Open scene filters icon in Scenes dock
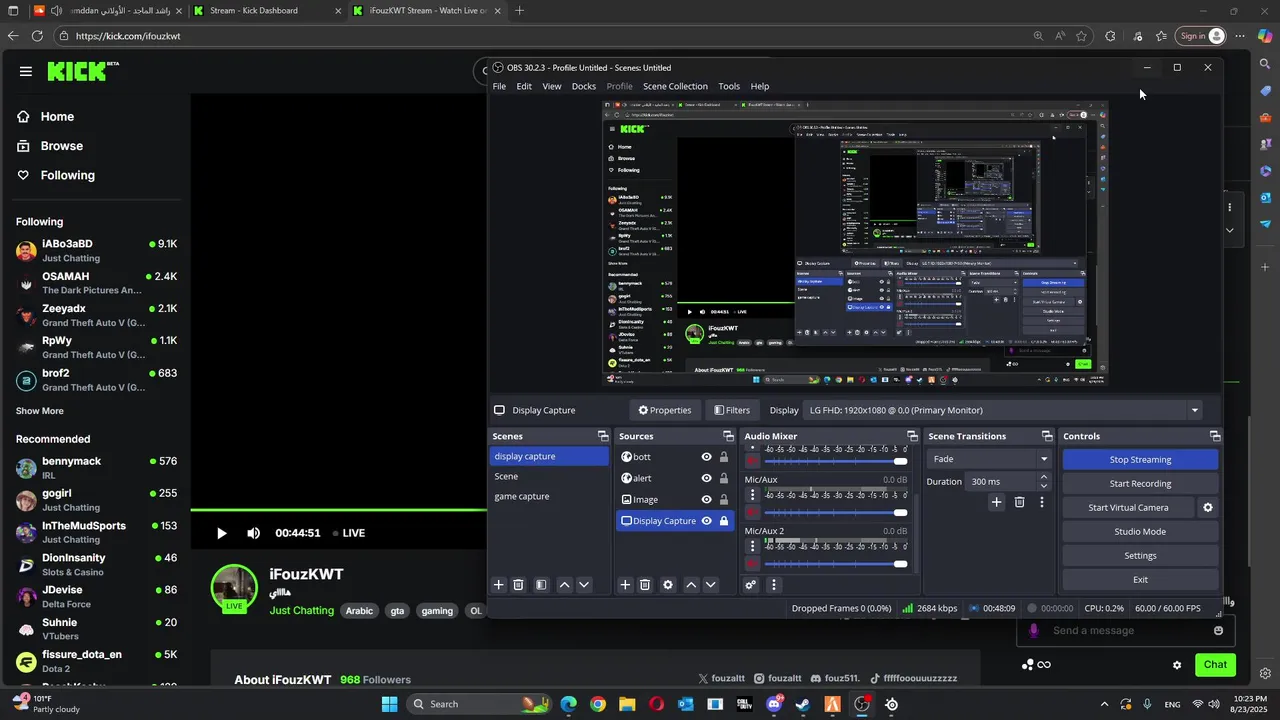Screen dimensions: 1280x720 (x=541, y=585)
